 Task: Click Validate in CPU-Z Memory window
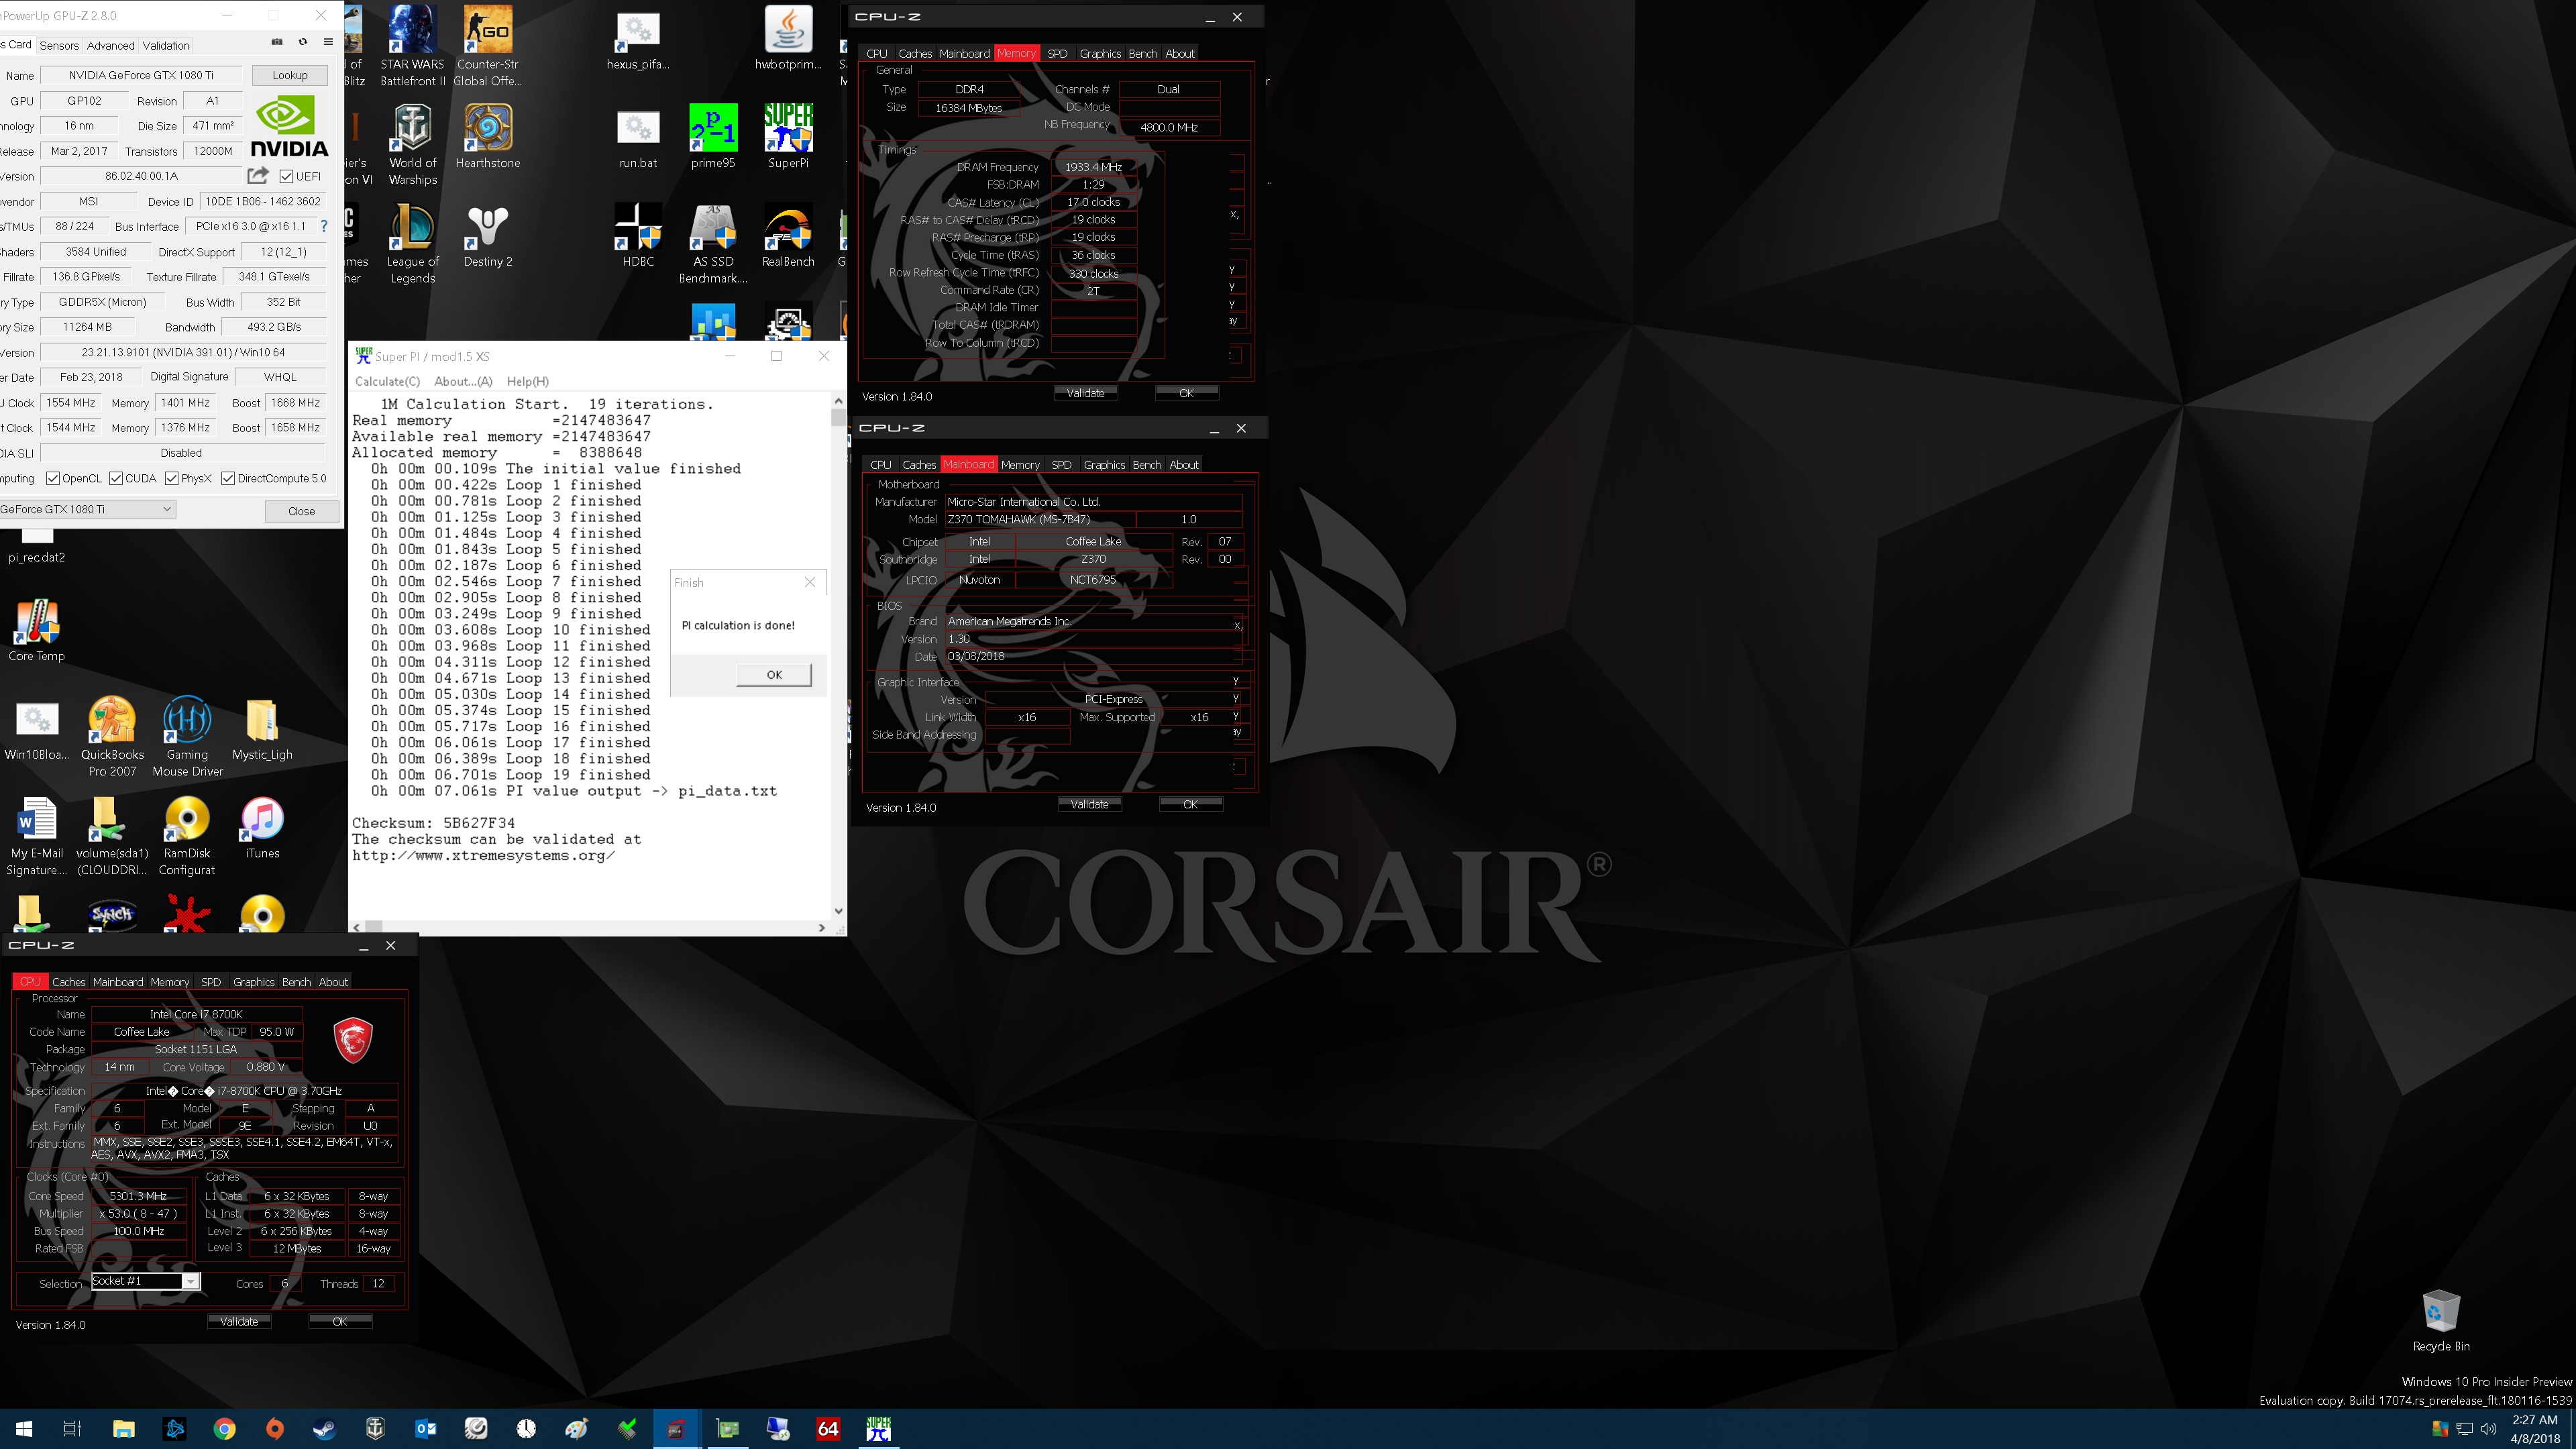coord(1085,393)
